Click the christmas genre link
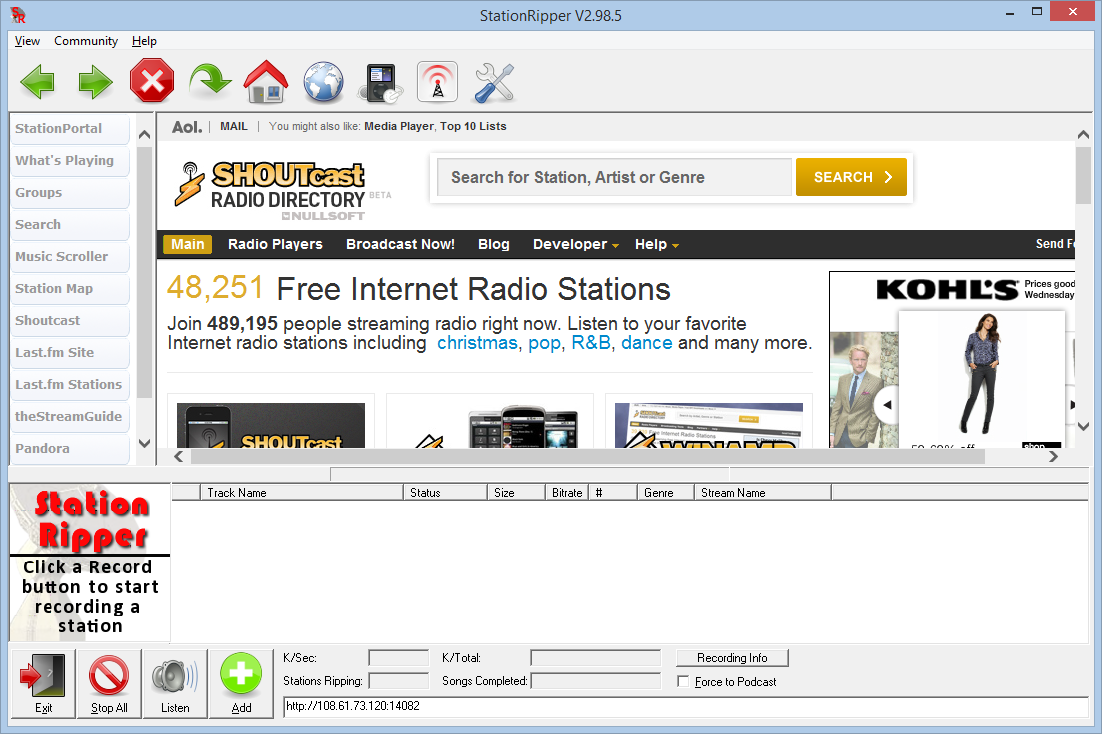Viewport: 1102px width, 734px height. [x=477, y=343]
